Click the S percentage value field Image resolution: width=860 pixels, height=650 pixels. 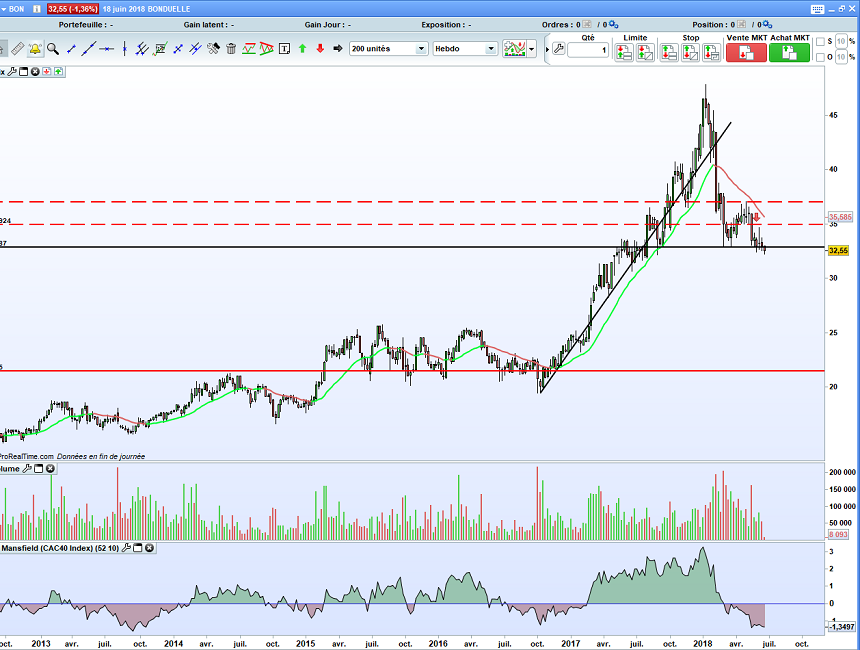pos(841,42)
